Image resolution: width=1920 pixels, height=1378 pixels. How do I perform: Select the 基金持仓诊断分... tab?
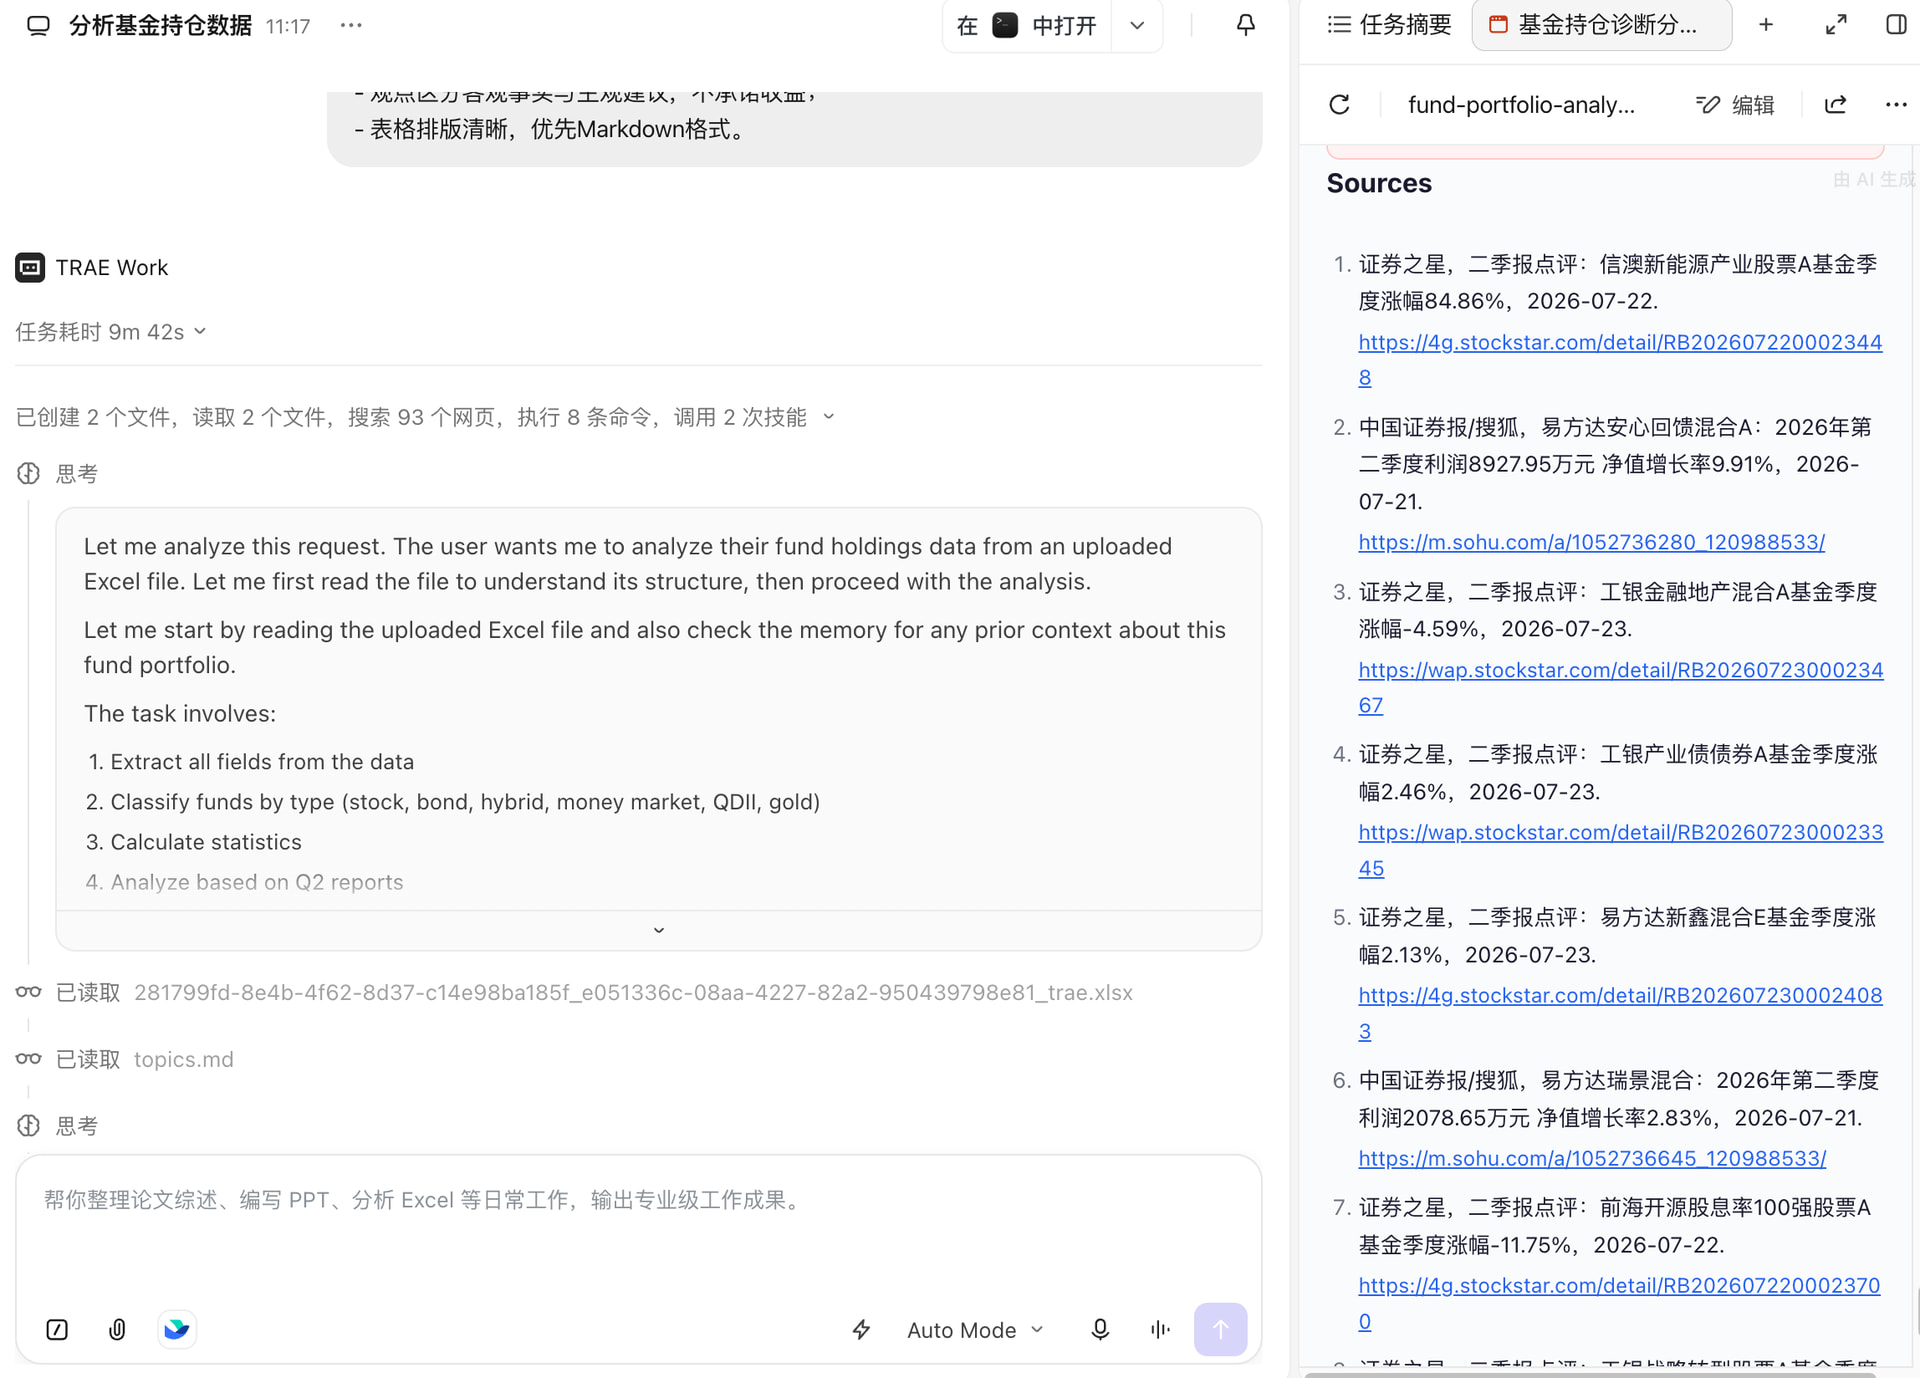coord(1601,25)
